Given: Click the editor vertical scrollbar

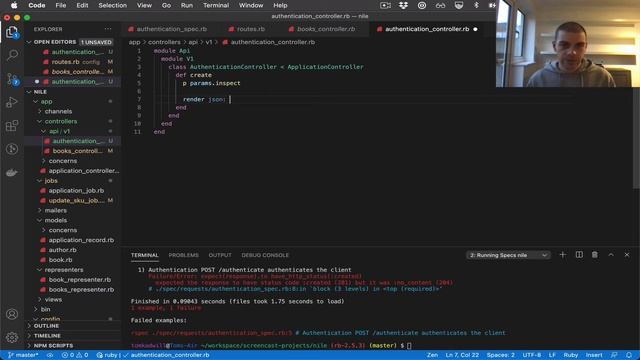Looking at the screenshot, I should 636,137.
